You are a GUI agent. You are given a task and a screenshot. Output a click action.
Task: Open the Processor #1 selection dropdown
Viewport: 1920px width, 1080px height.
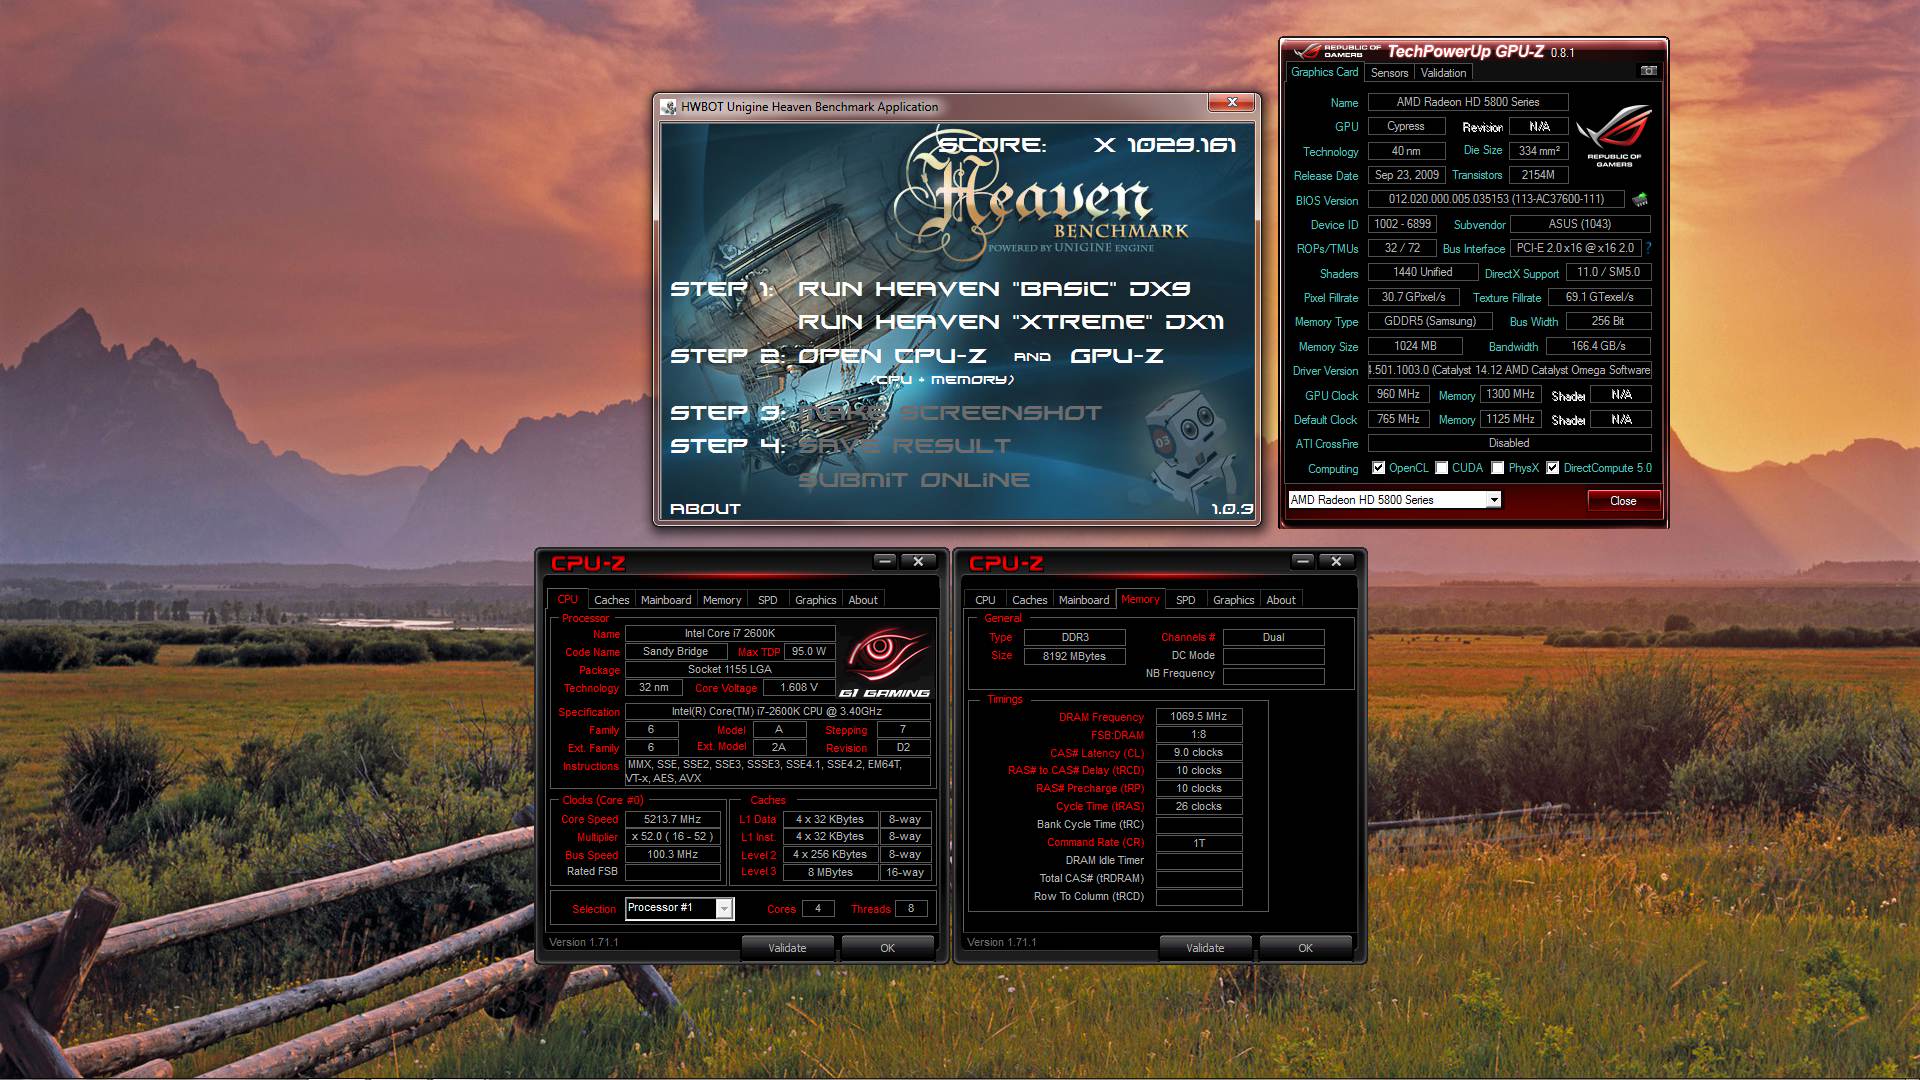point(724,908)
